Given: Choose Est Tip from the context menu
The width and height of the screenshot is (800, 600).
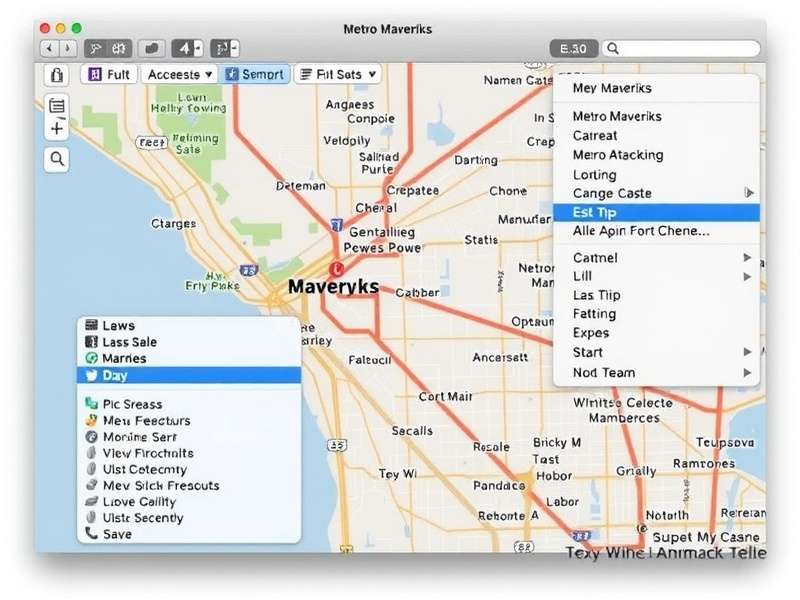Looking at the screenshot, I should [x=656, y=212].
